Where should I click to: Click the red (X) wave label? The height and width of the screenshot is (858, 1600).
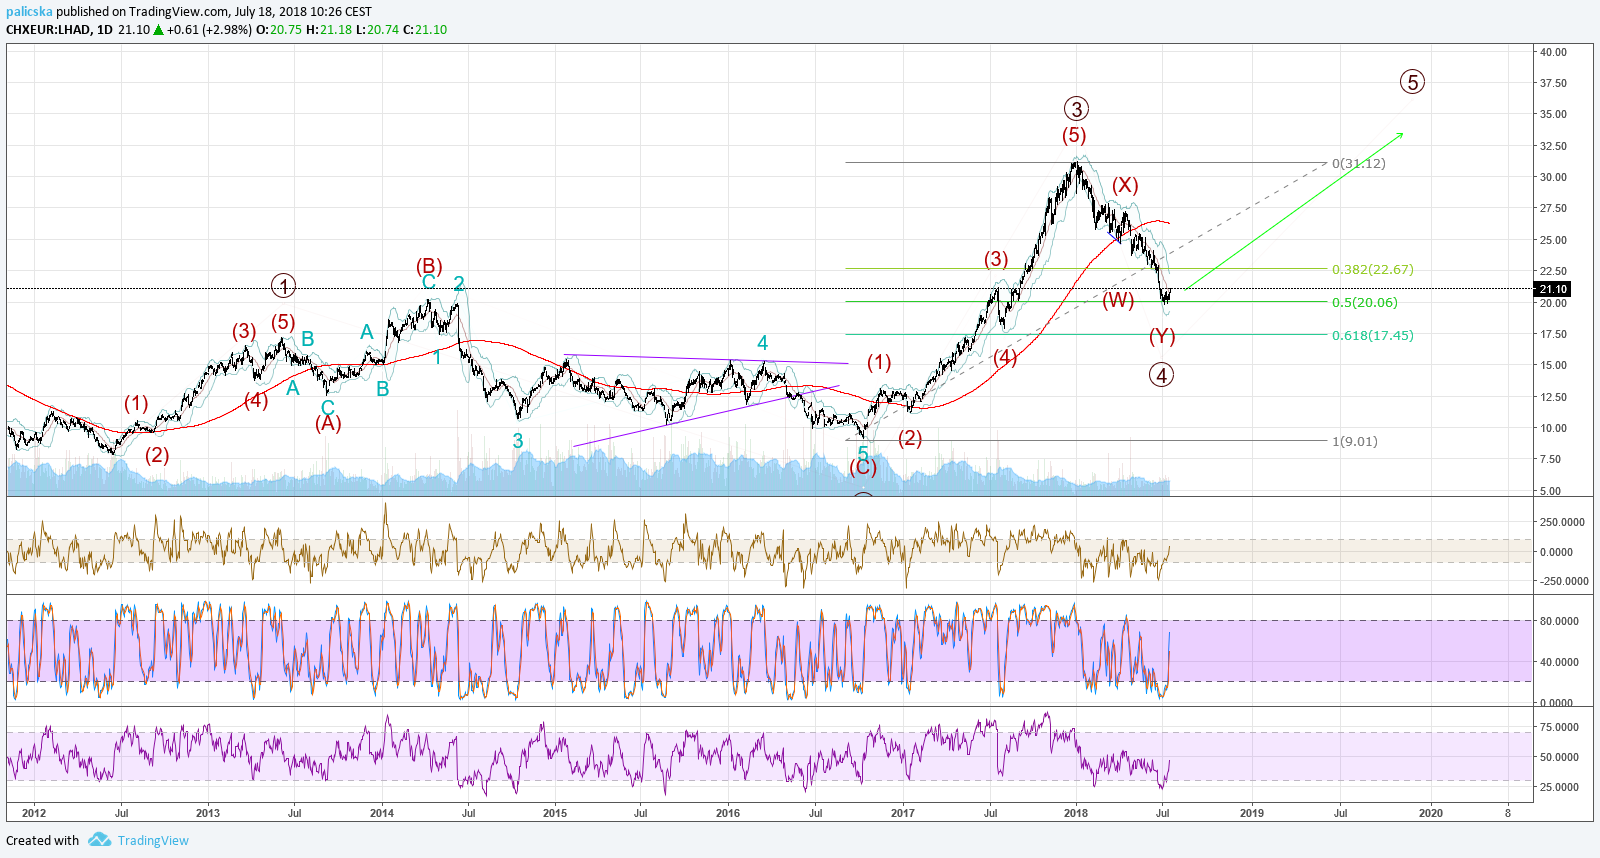1125,185
